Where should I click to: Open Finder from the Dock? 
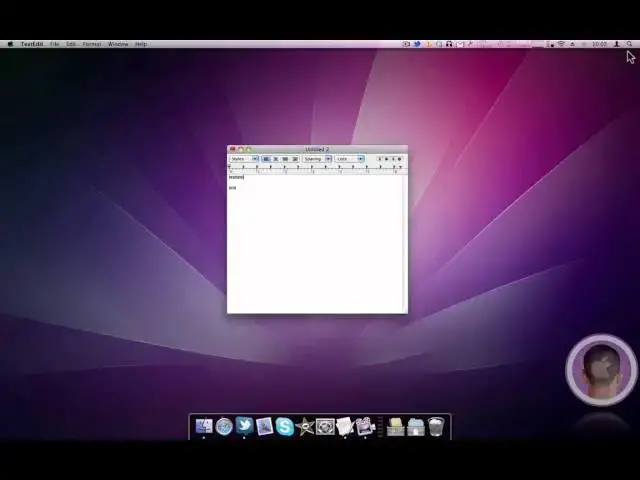[204, 426]
